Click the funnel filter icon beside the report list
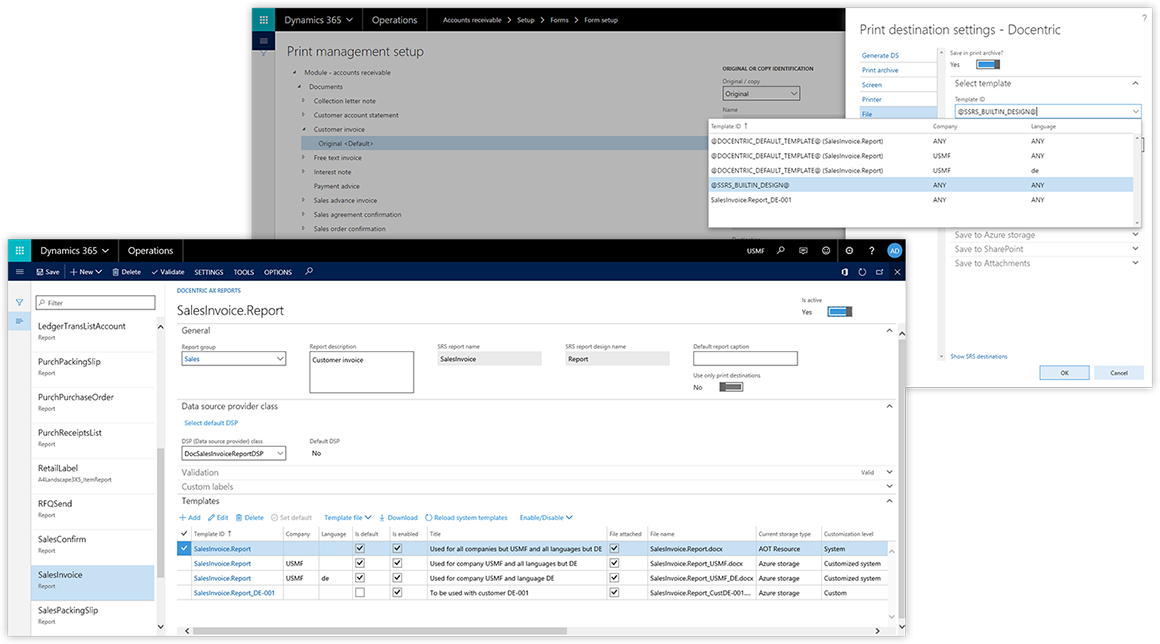Screen dimensions: 1160x644 tap(19, 302)
